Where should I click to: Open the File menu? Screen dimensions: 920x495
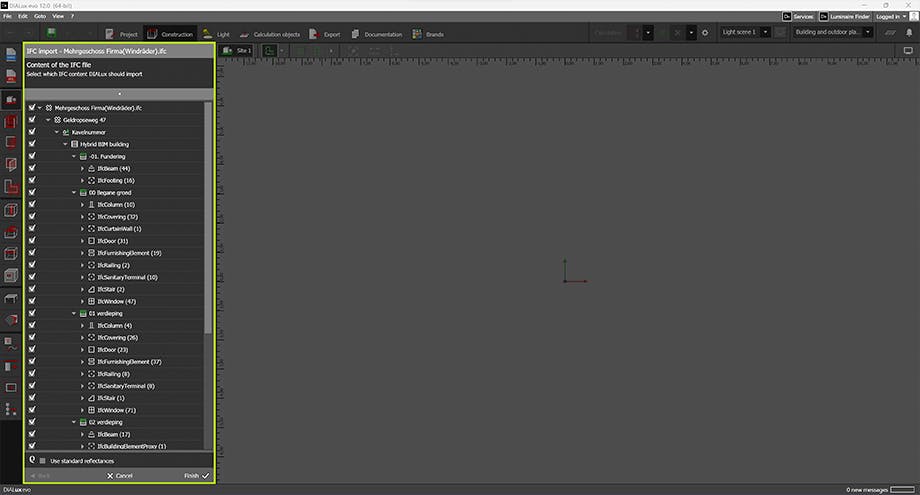pyautogui.click(x=7, y=16)
